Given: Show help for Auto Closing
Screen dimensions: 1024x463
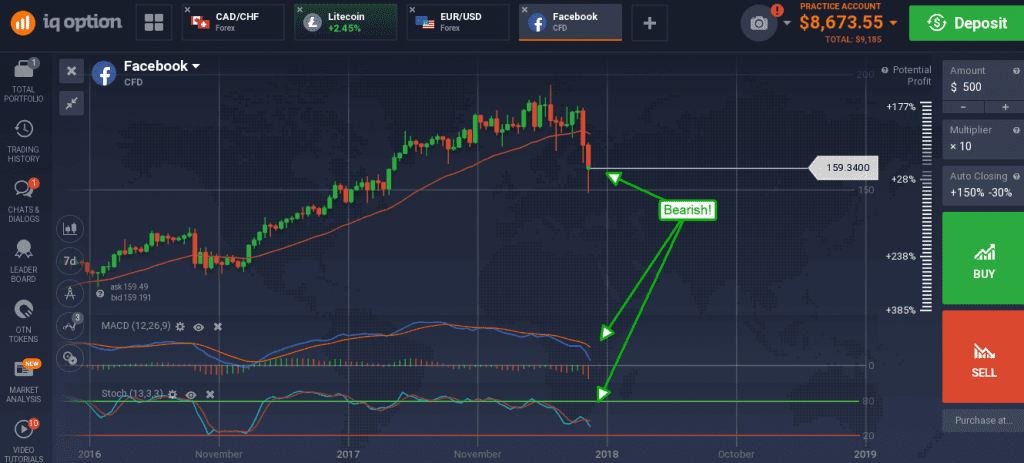Looking at the screenshot, I should coord(1016,176).
